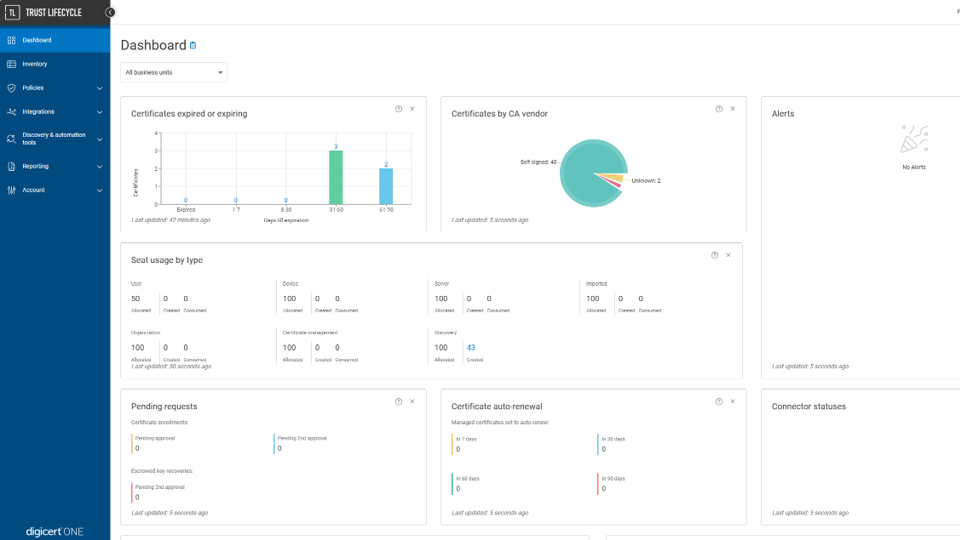Expand the Account menu chevron
The width and height of the screenshot is (960, 540).
click(100, 190)
